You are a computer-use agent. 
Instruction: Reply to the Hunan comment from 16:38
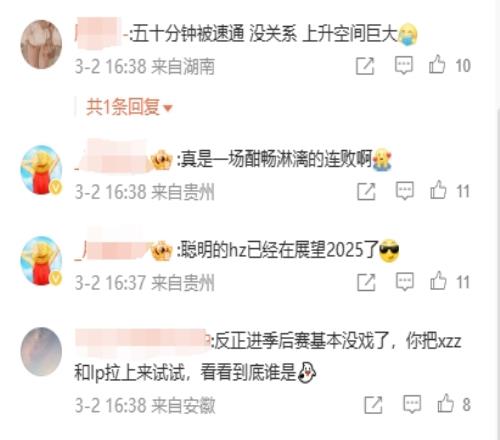coord(404,65)
